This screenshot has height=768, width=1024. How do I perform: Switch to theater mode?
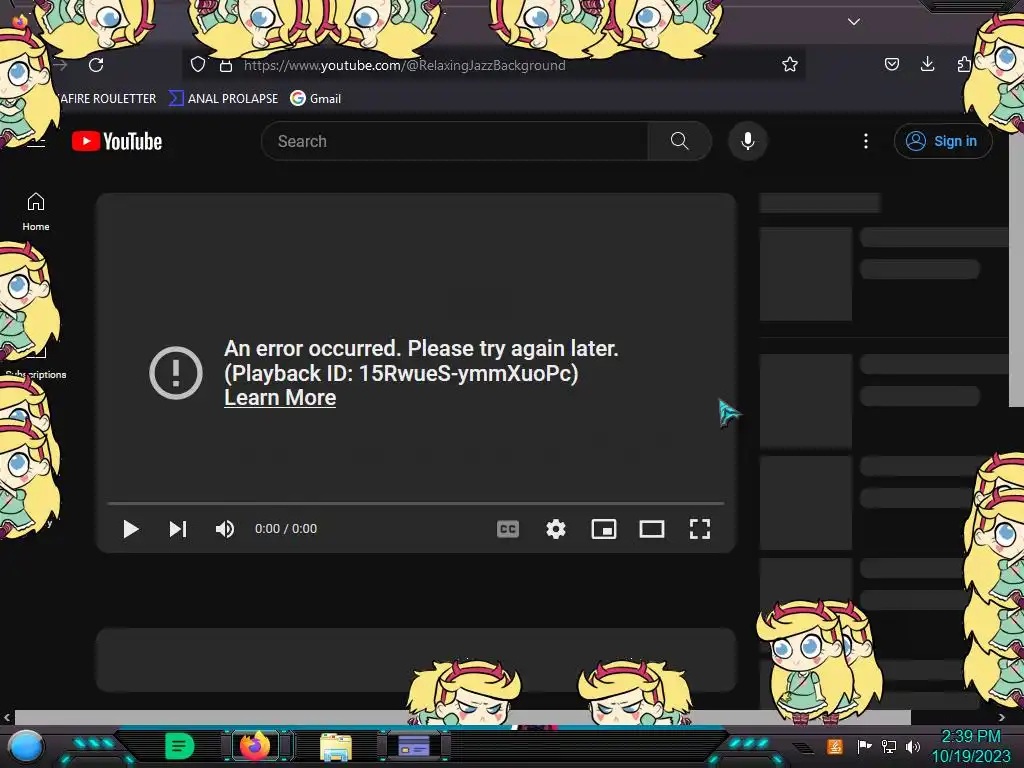652,529
